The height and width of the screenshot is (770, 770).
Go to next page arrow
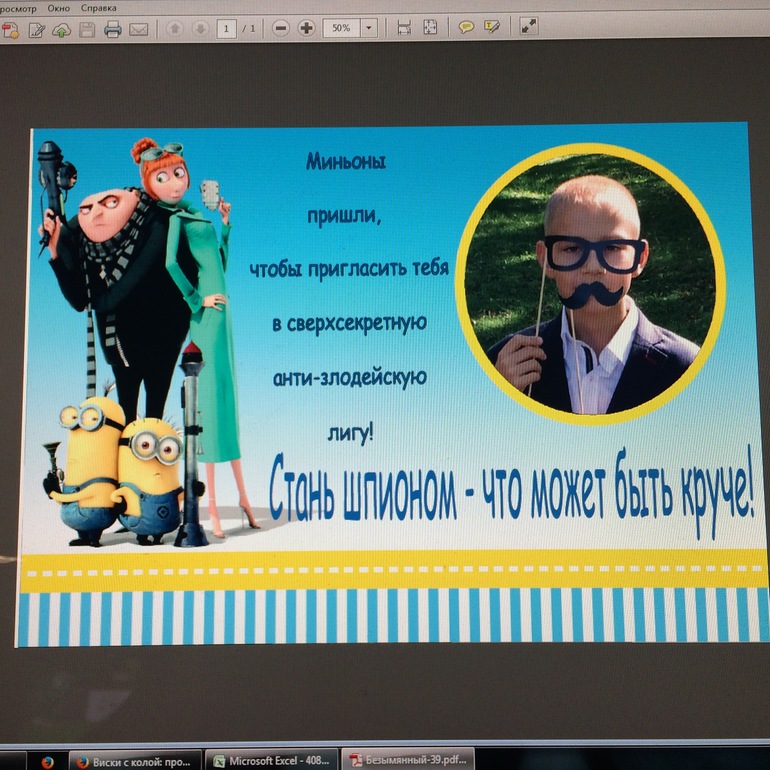click(x=200, y=29)
